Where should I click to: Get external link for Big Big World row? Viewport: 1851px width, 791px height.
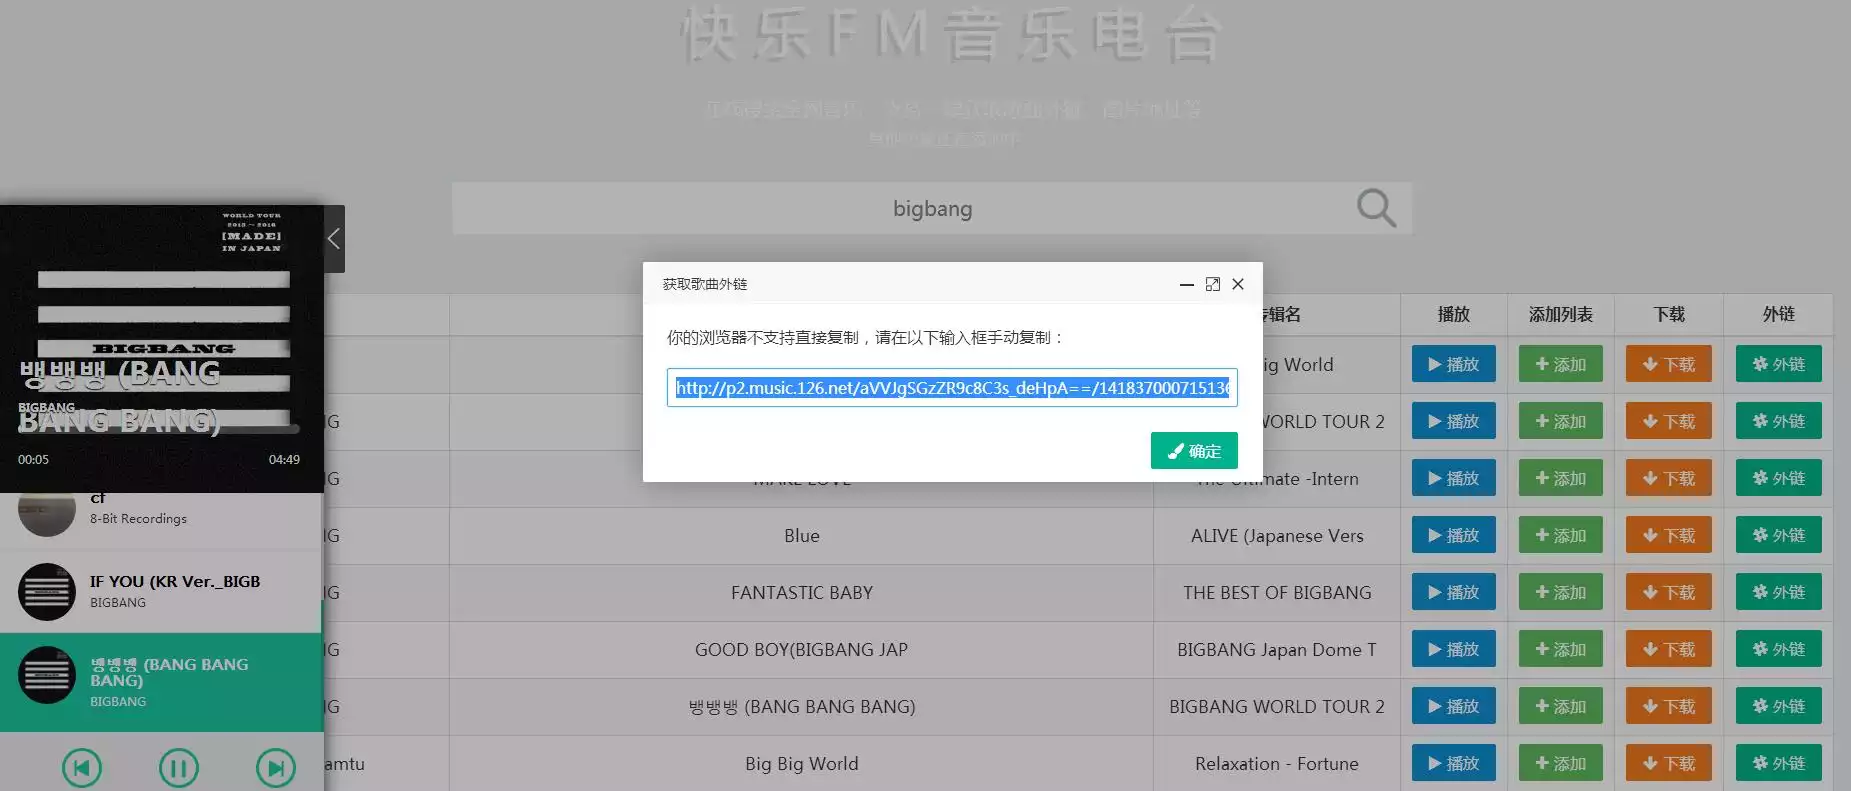coord(1778,763)
